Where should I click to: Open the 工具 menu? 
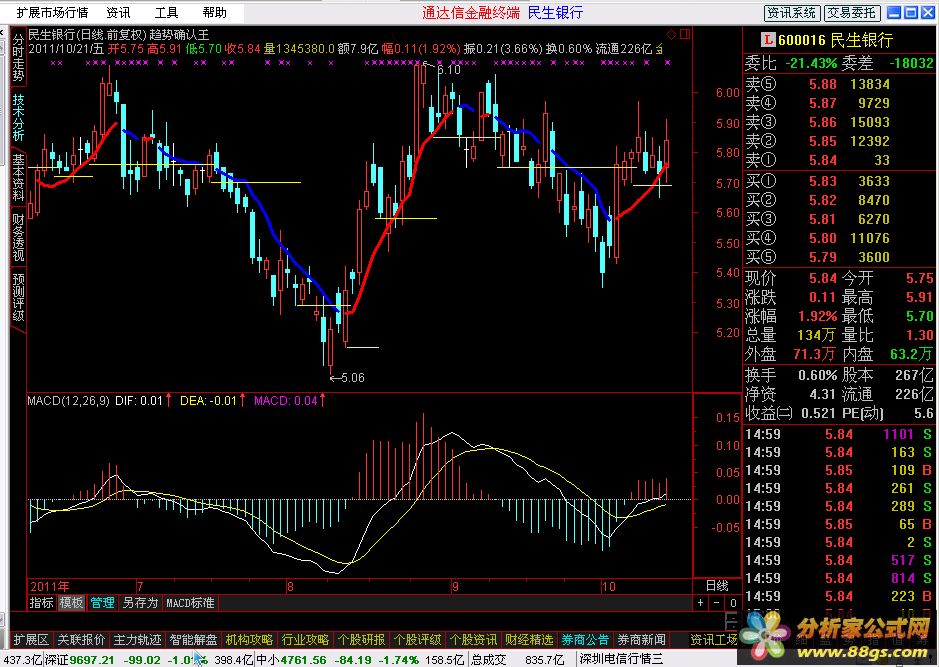click(166, 12)
